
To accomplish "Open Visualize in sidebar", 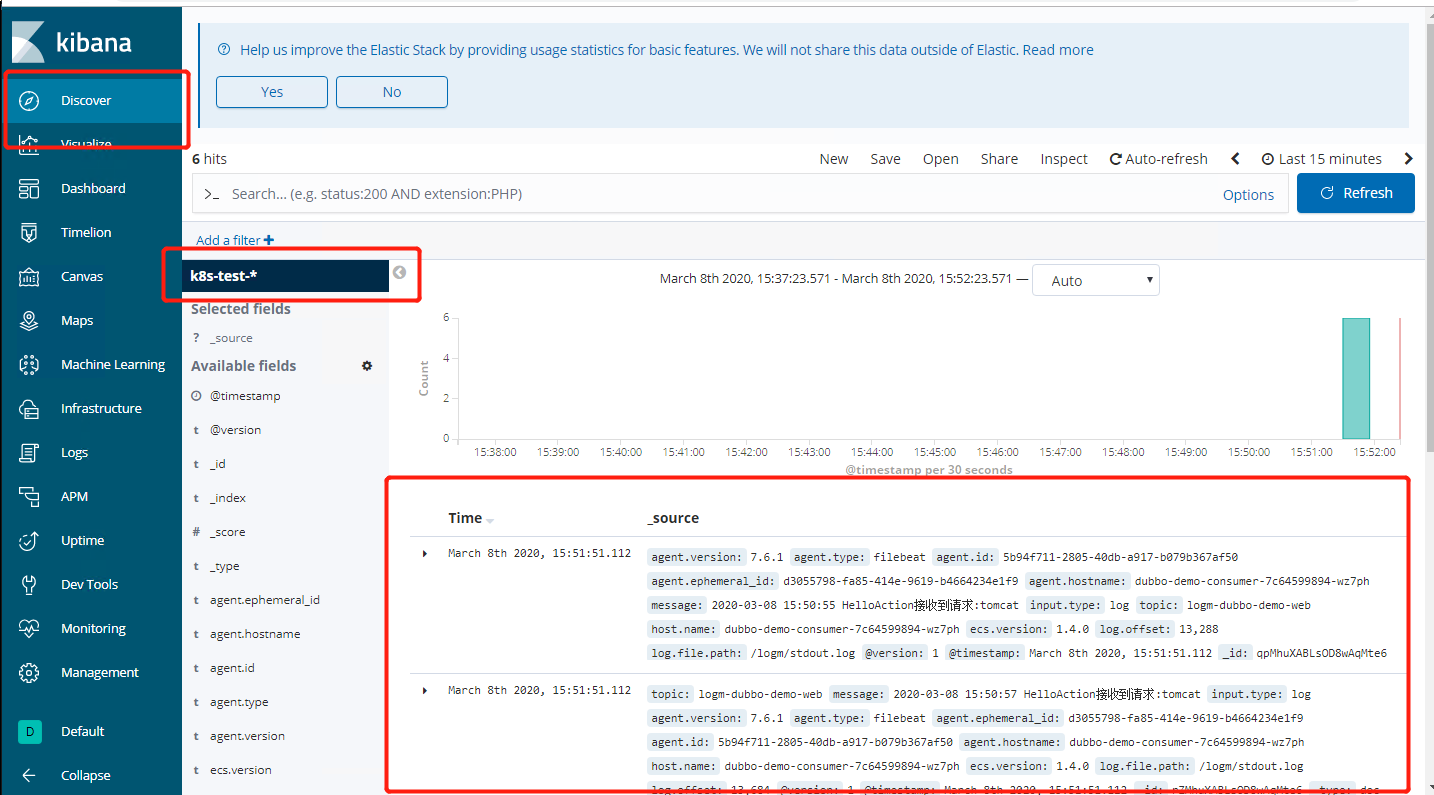I will pyautogui.click(x=86, y=144).
